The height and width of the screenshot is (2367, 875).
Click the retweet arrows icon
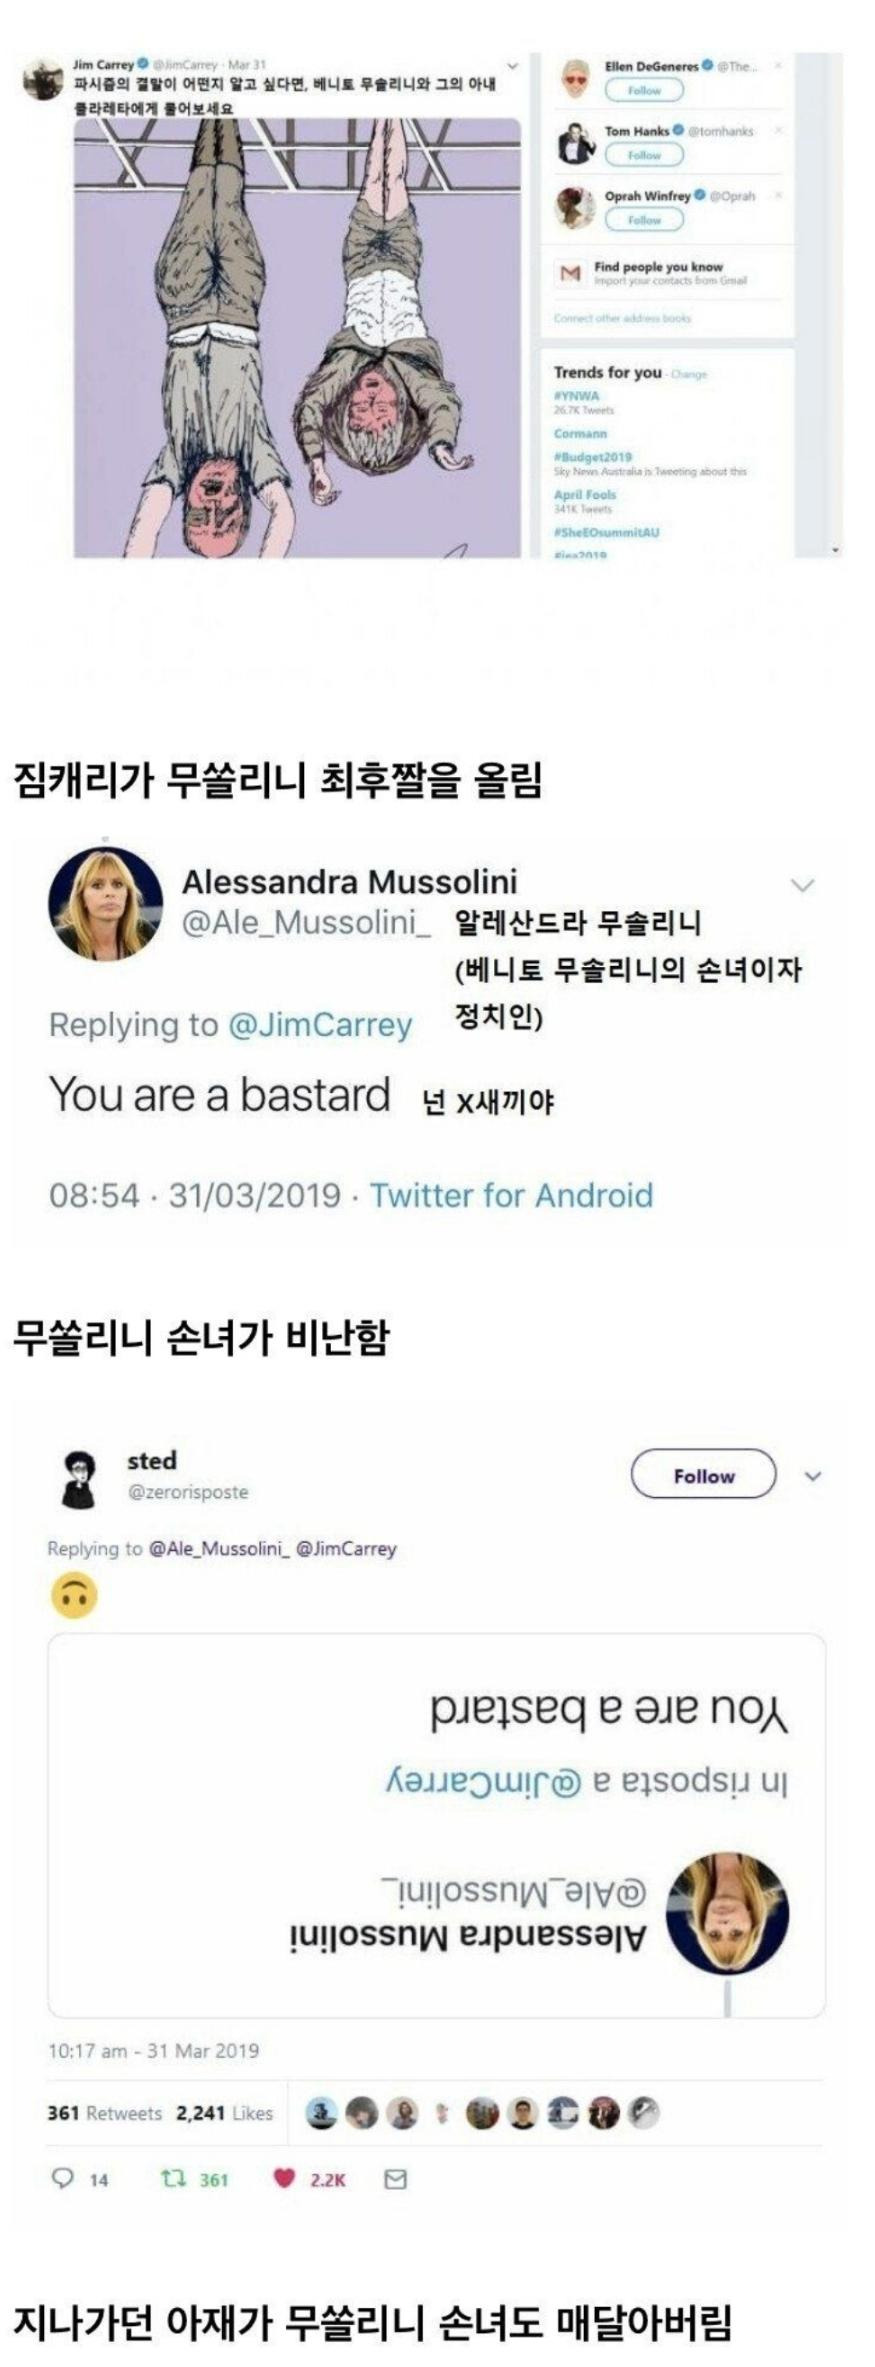[x=171, y=2178]
